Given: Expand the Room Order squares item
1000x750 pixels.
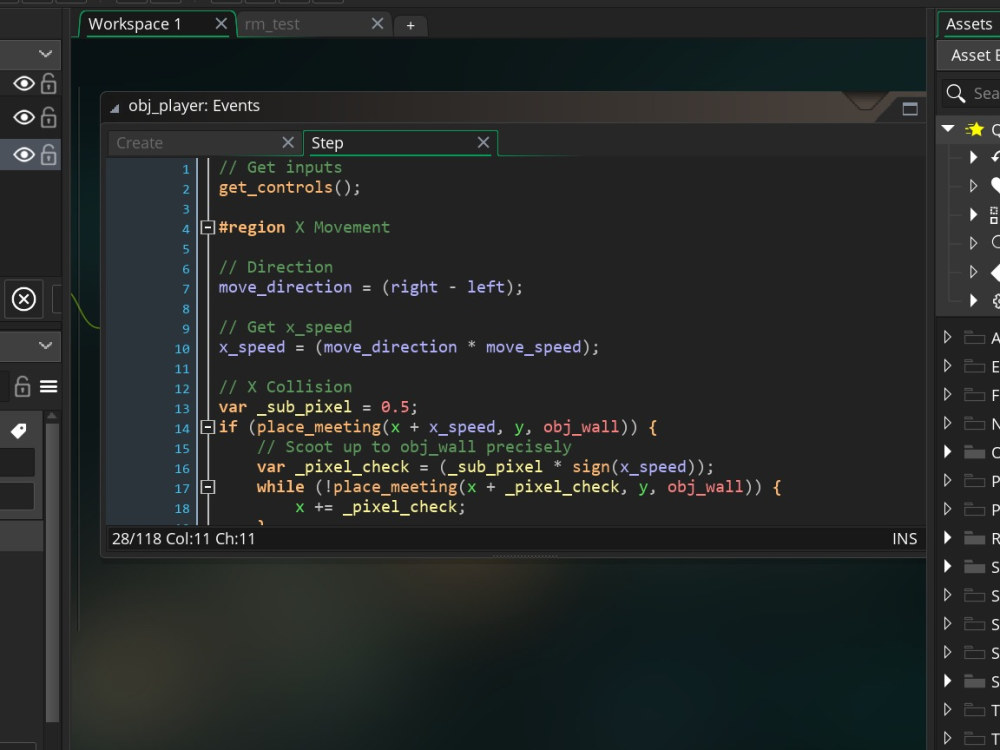Looking at the screenshot, I should (x=973, y=214).
